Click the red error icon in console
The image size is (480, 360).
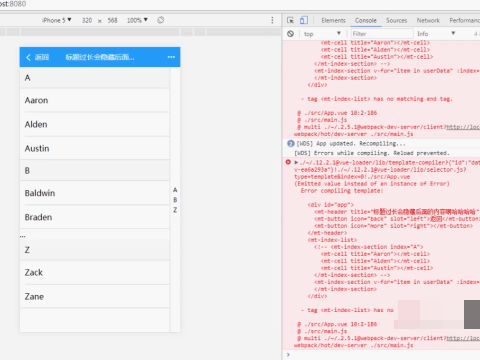point(288,162)
